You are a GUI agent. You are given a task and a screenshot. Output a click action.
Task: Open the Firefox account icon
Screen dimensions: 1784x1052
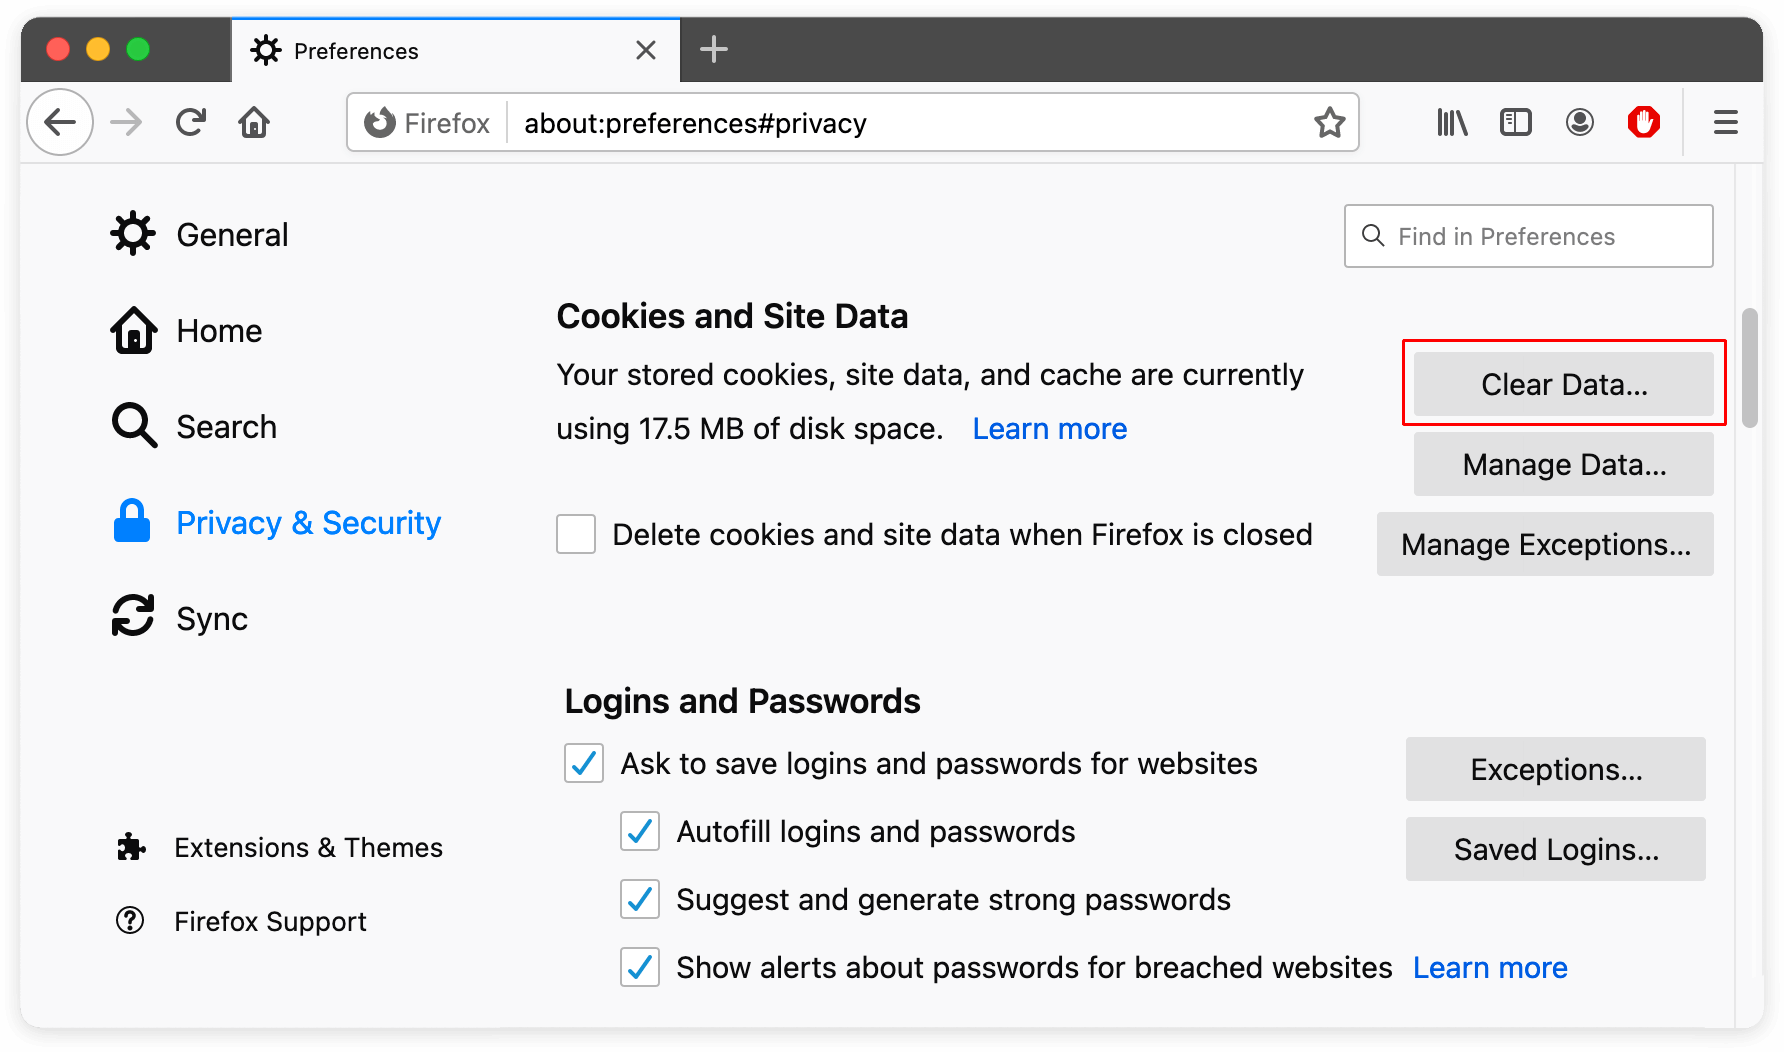point(1580,123)
